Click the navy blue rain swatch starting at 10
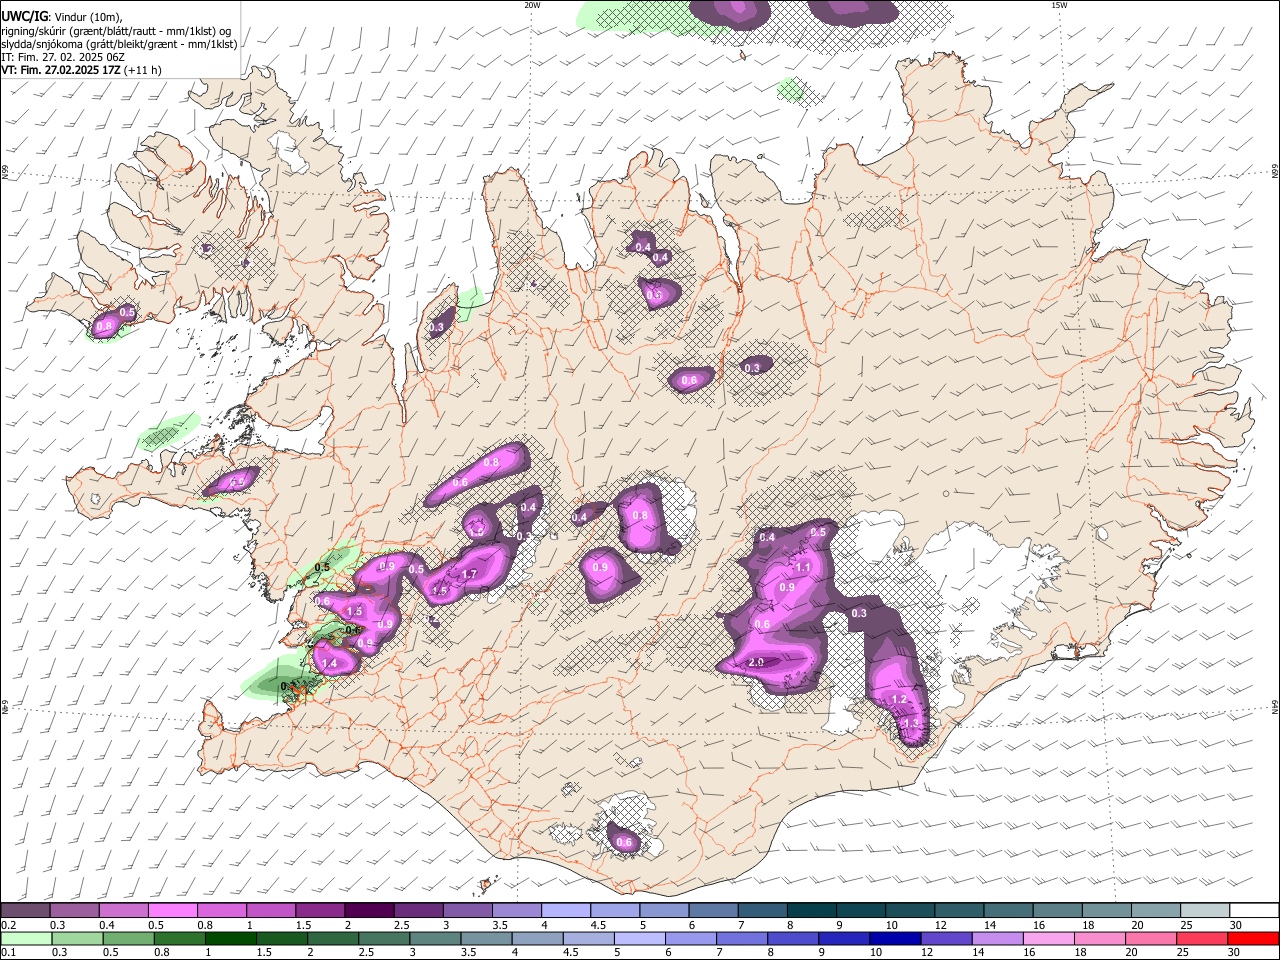The image size is (1280, 960). 895,938
